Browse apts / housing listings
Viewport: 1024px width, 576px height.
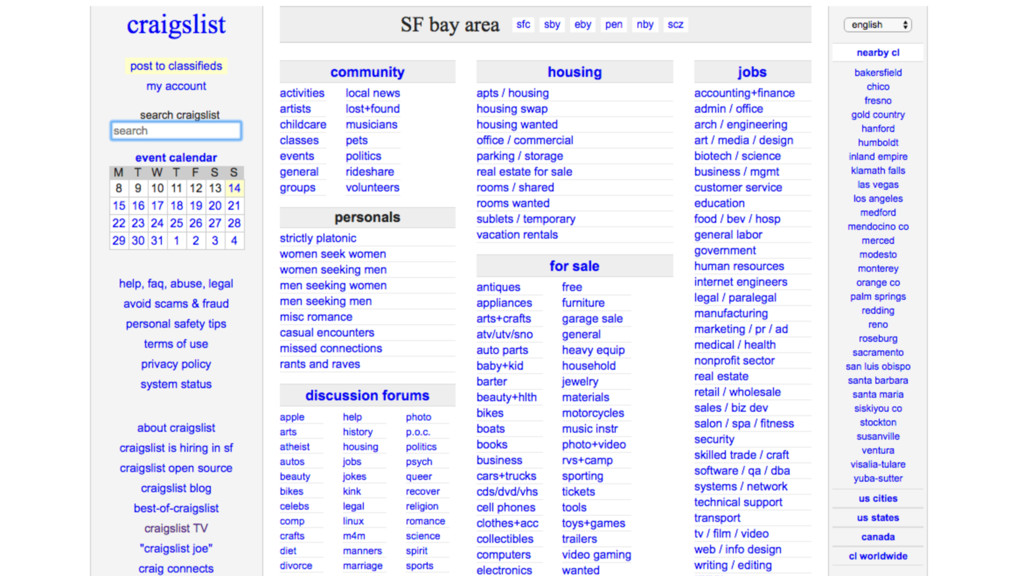513,93
